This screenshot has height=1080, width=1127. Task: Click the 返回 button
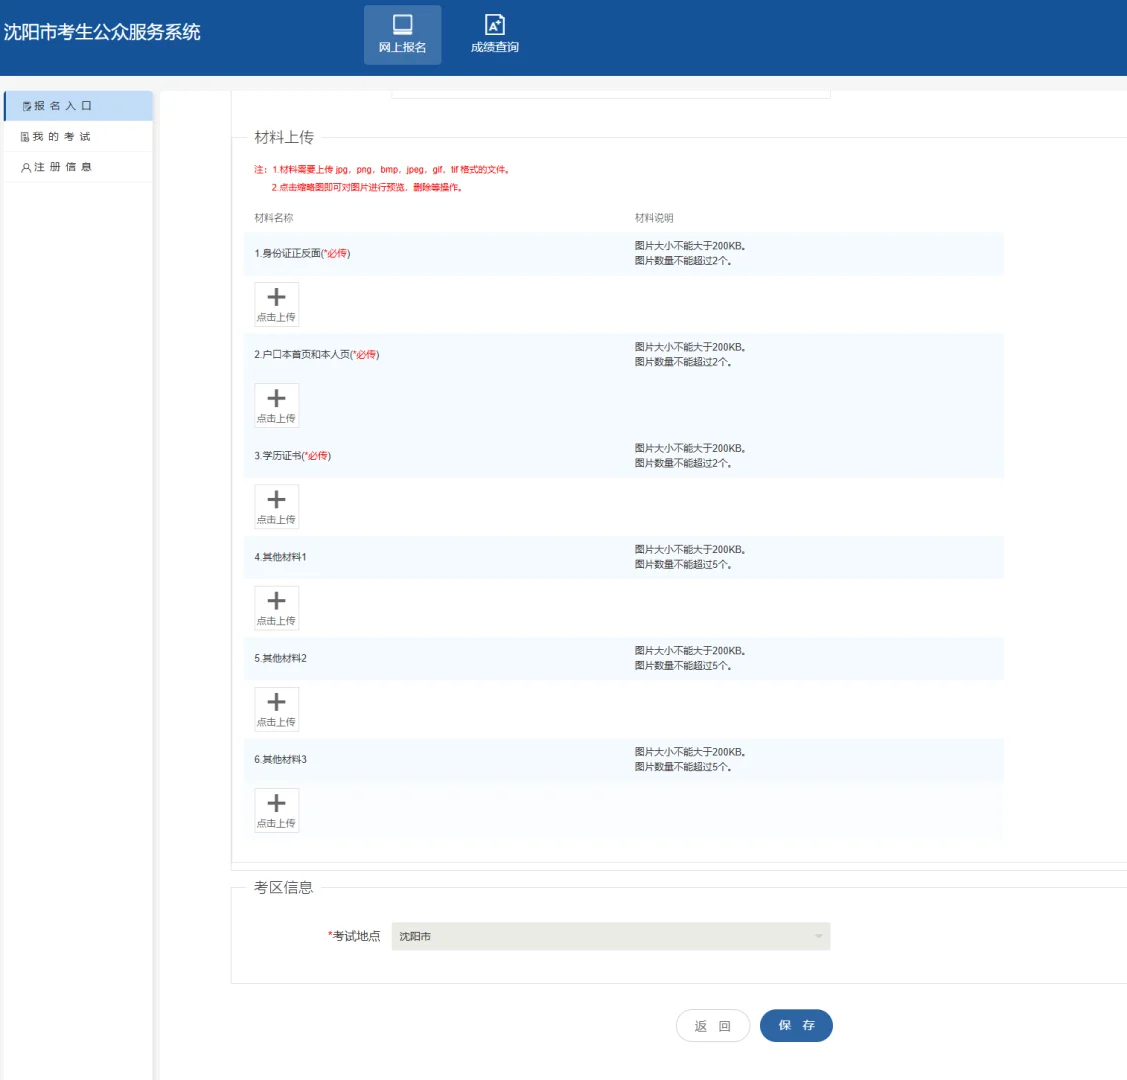(713, 1025)
